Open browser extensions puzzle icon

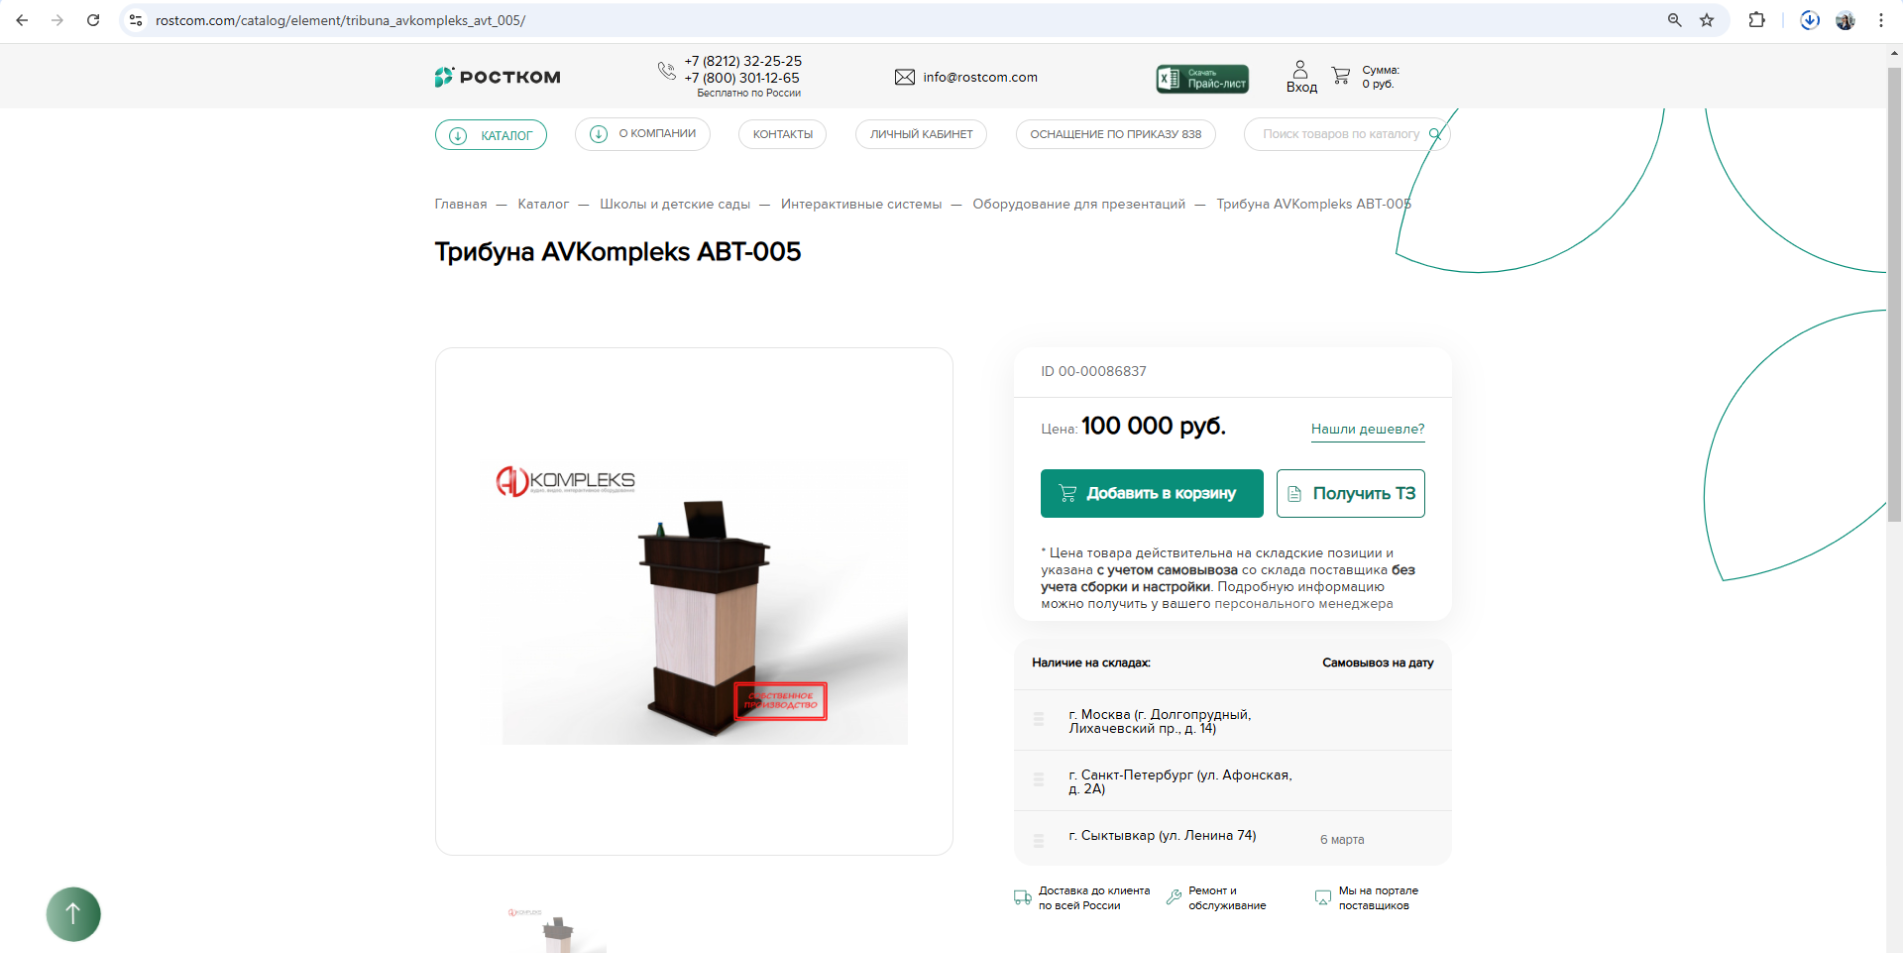coord(1757,20)
